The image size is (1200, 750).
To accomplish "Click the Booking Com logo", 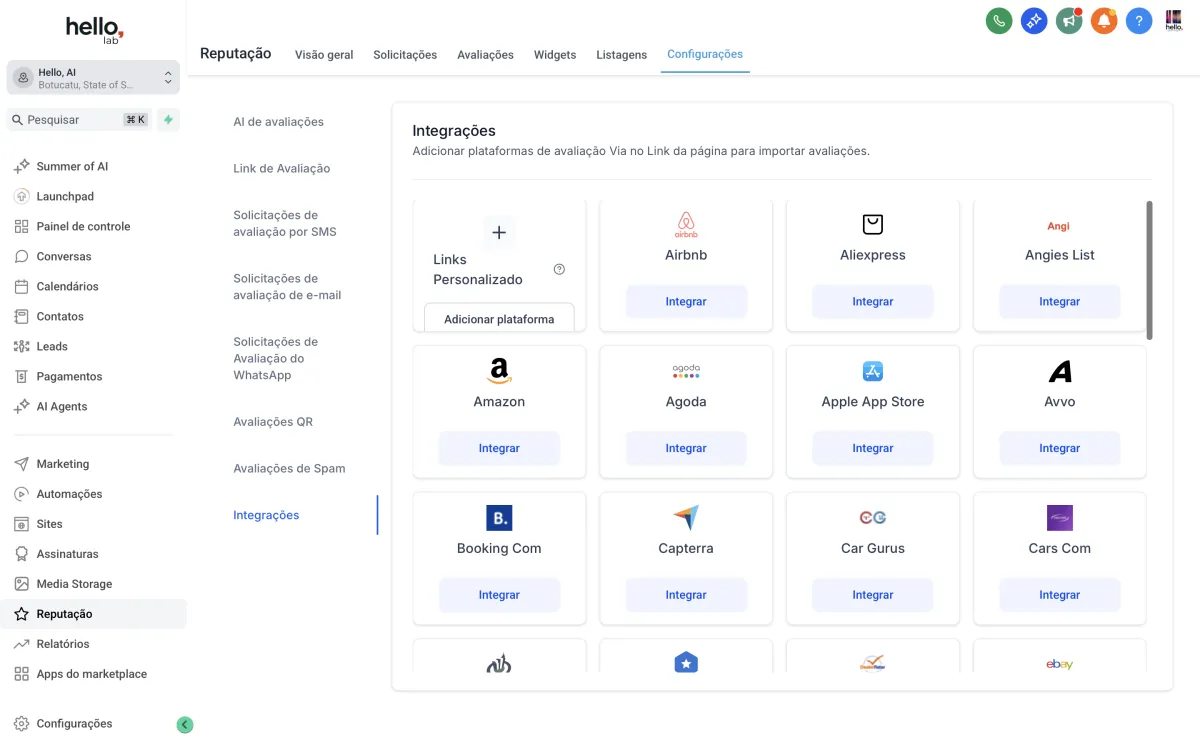I will click(499, 518).
